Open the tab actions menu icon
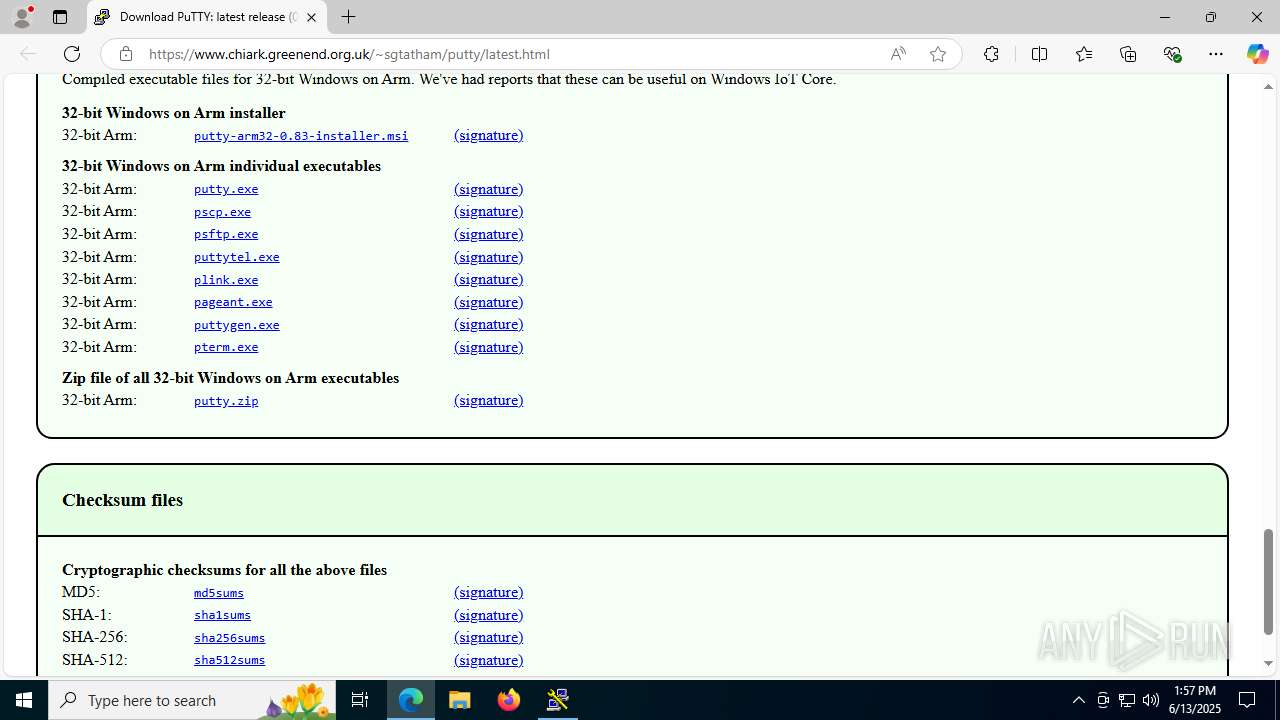Viewport: 1280px width, 720px height. (60, 17)
